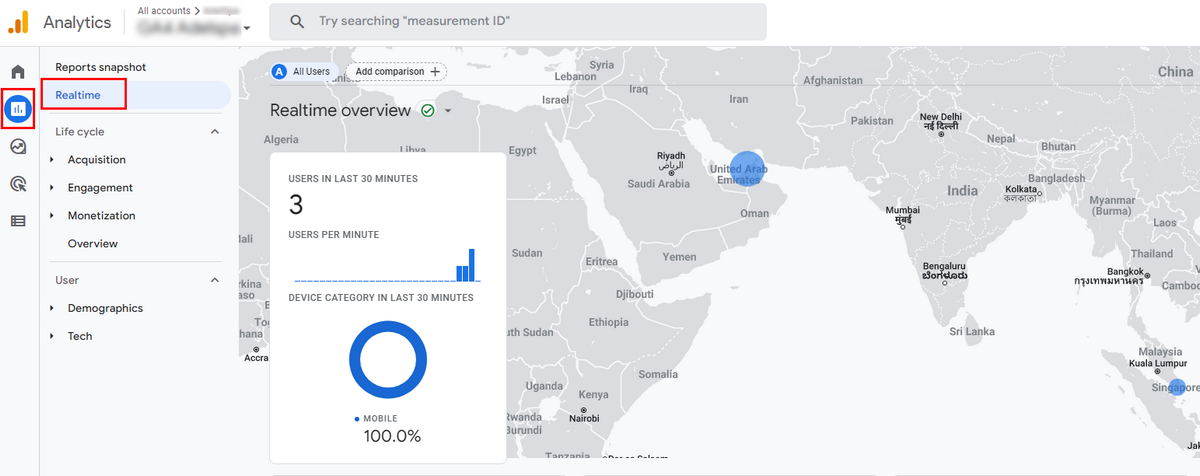Expand the Tech arrow

pyautogui.click(x=52, y=337)
